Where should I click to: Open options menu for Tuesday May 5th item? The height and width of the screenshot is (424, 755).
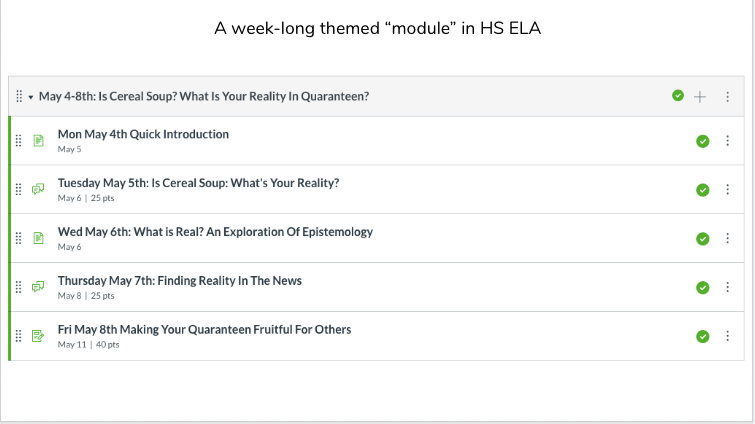pos(727,189)
